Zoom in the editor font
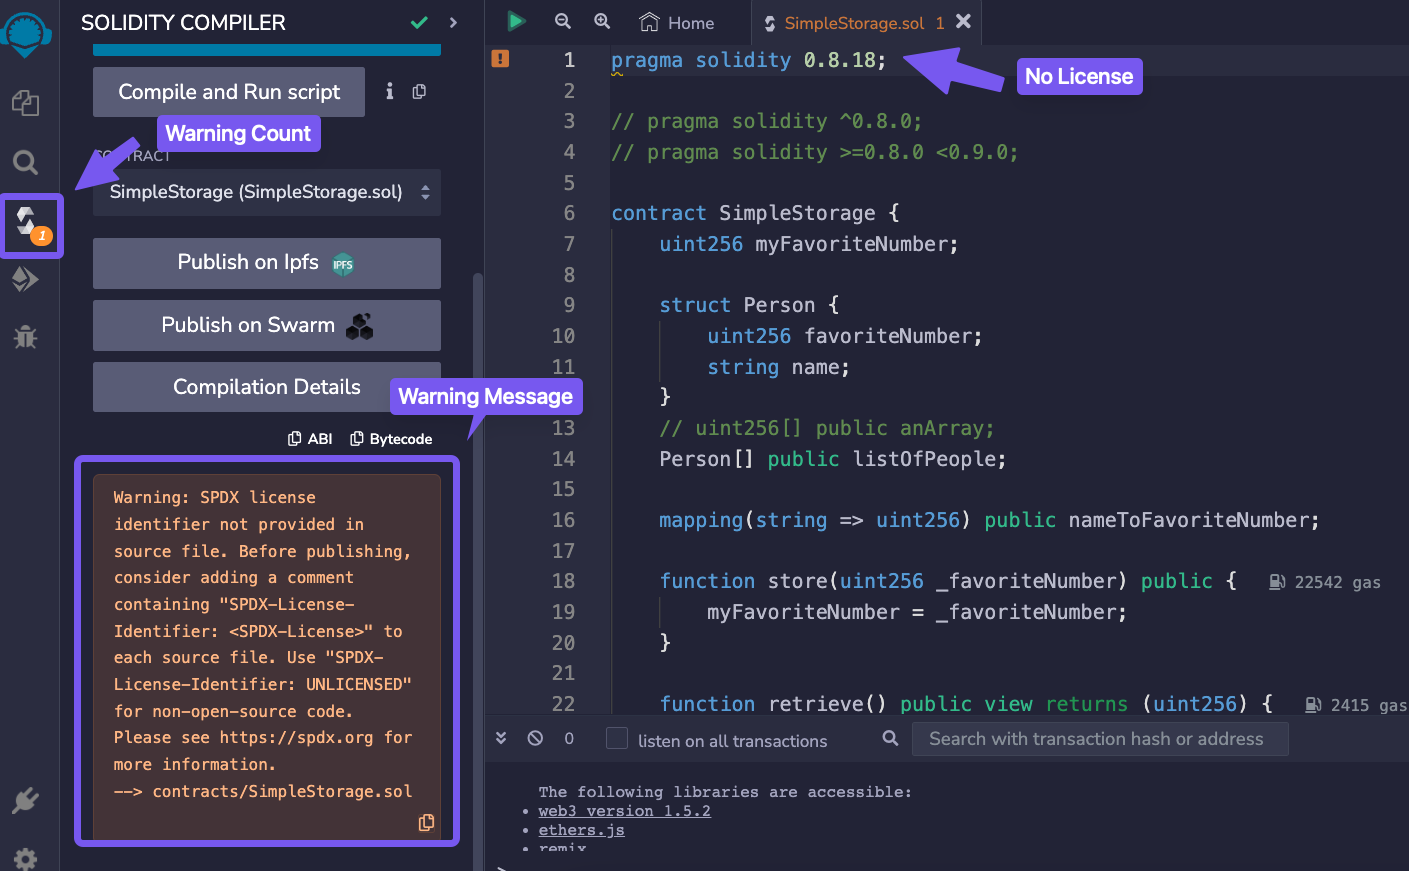 (x=602, y=21)
